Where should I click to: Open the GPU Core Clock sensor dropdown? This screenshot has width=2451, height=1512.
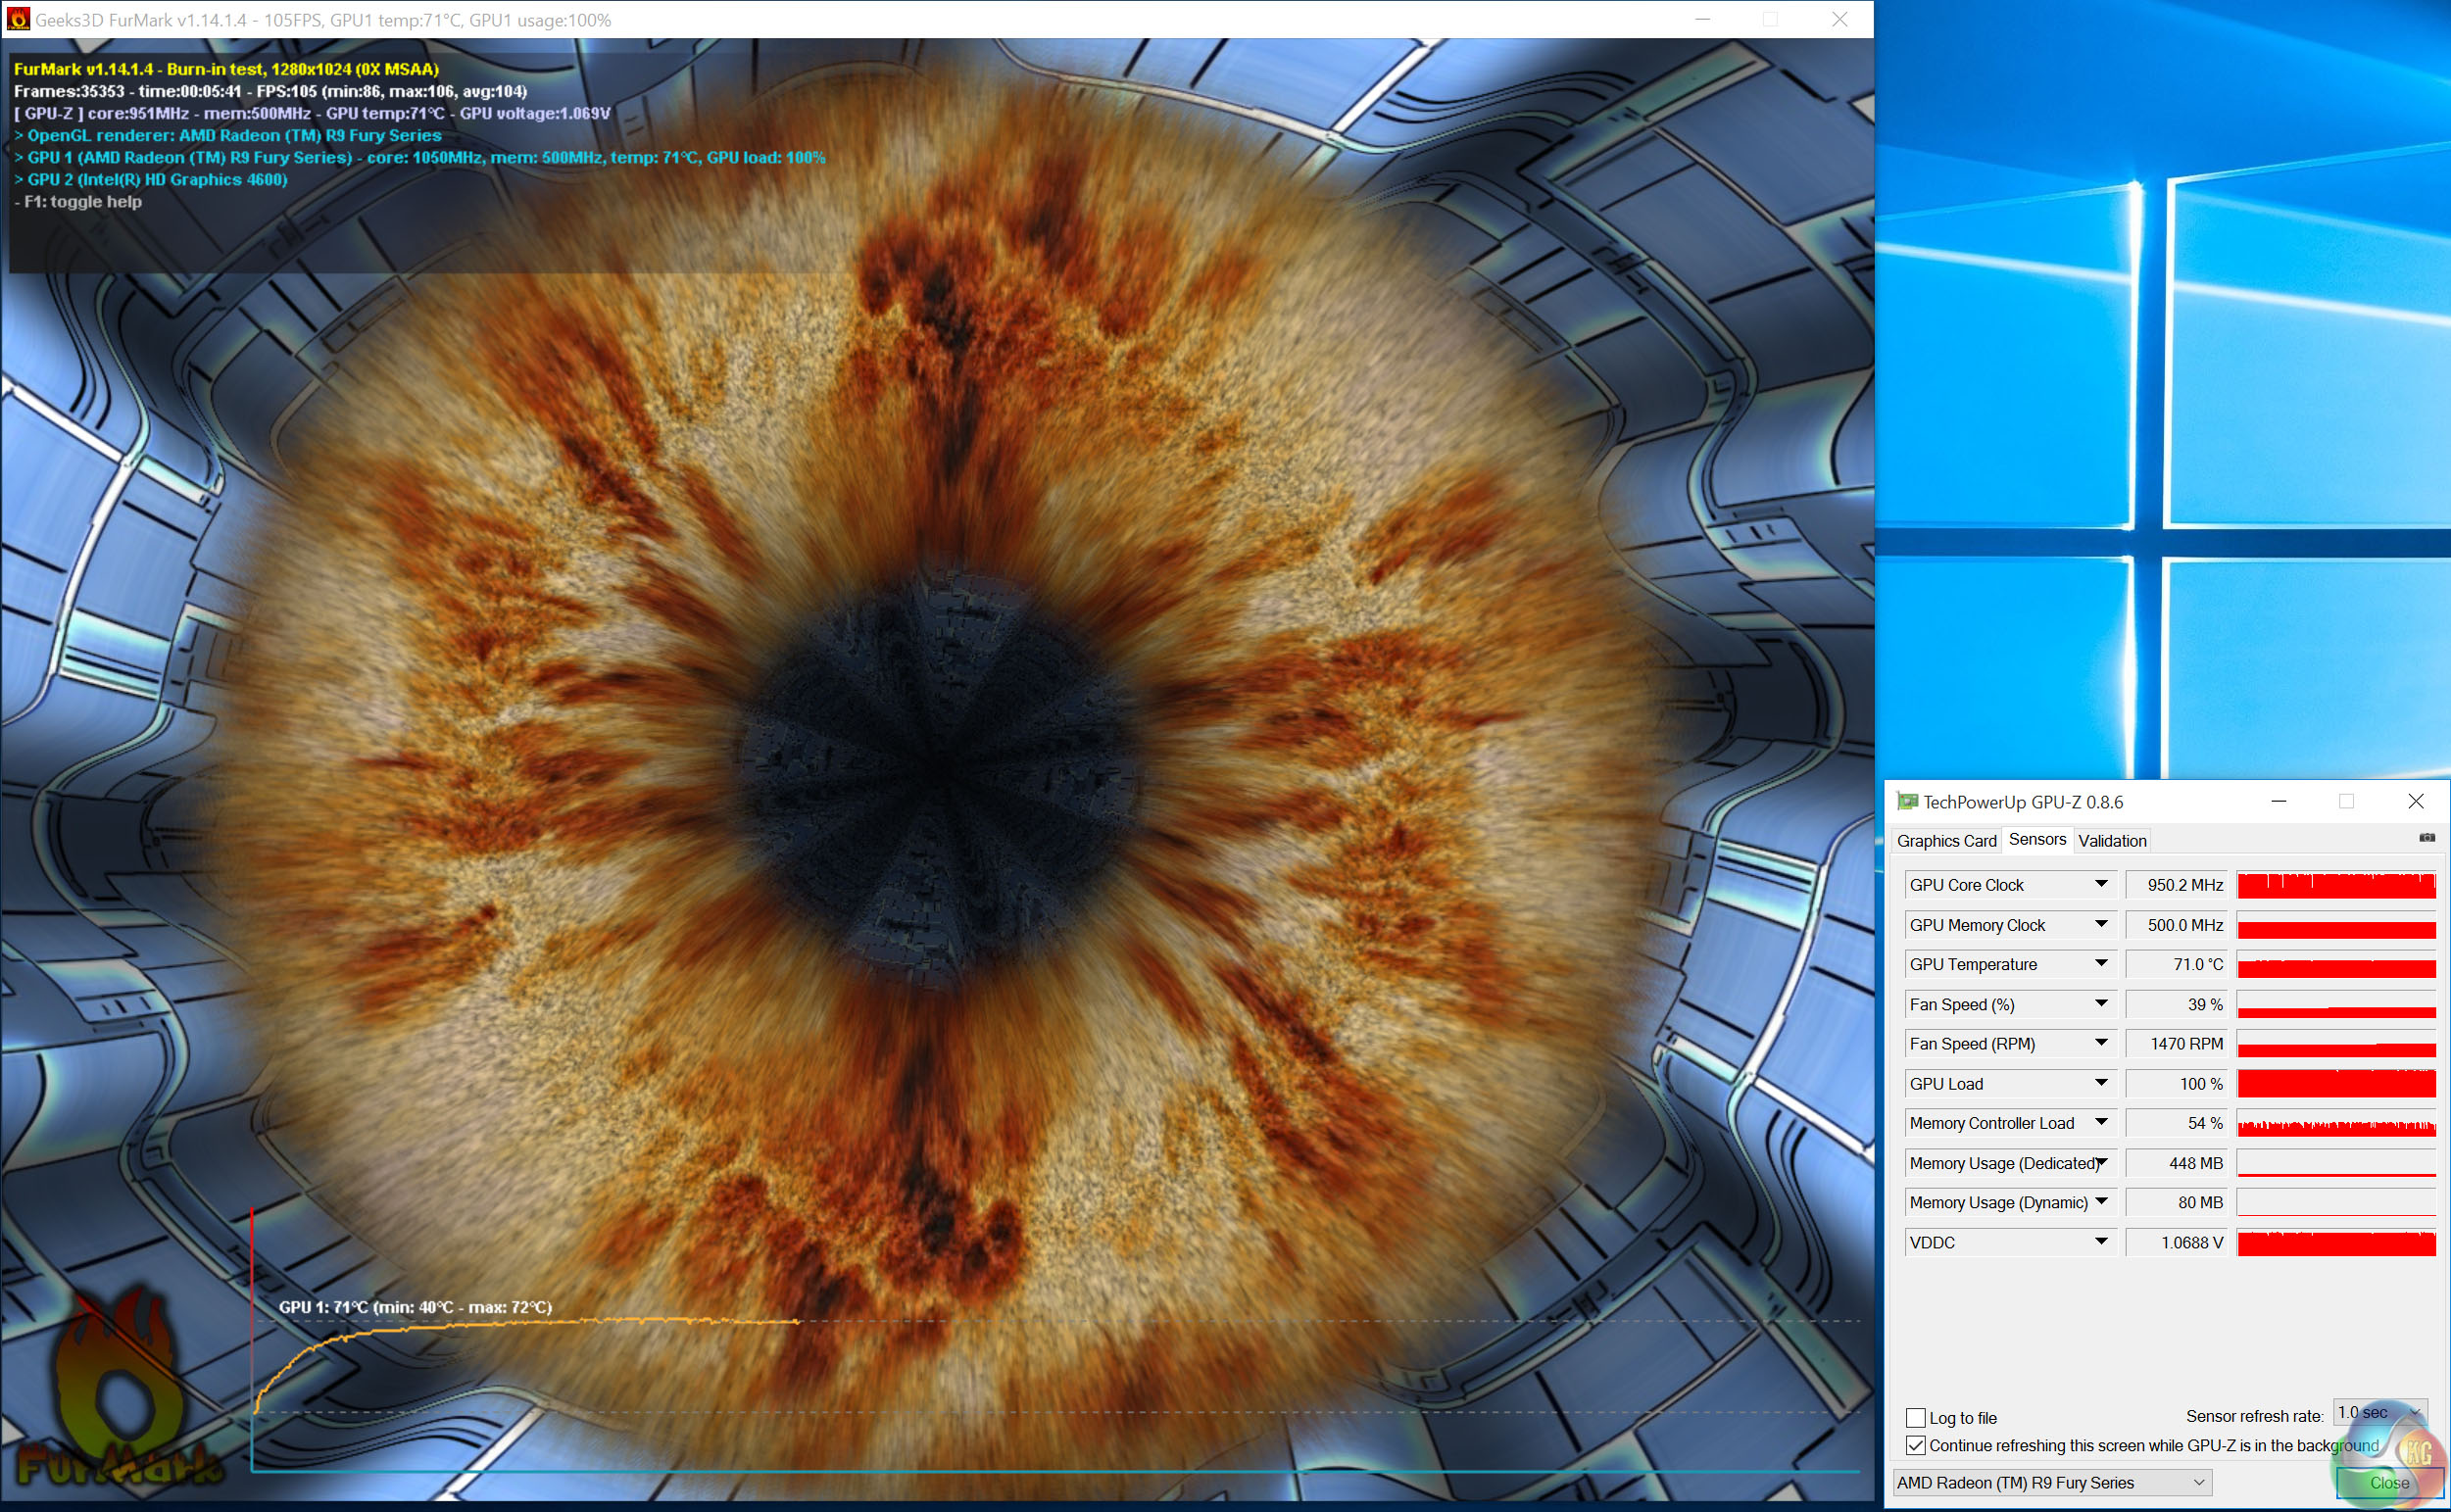[2101, 884]
